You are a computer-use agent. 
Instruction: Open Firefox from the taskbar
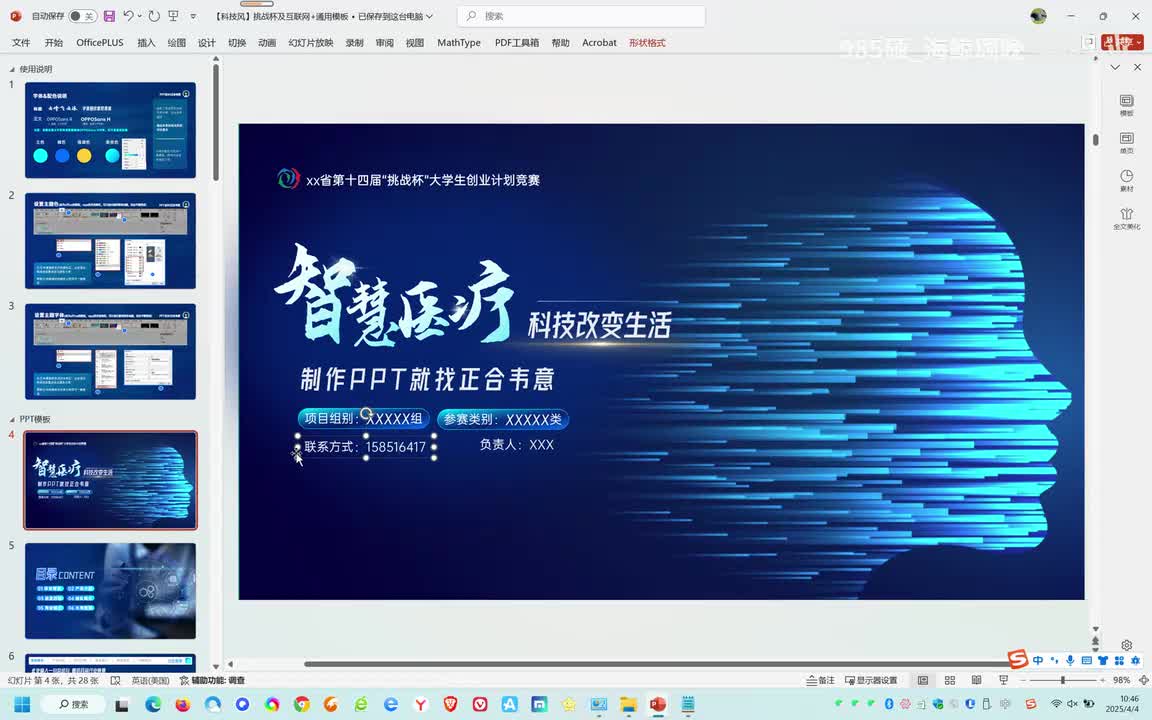click(x=182, y=704)
